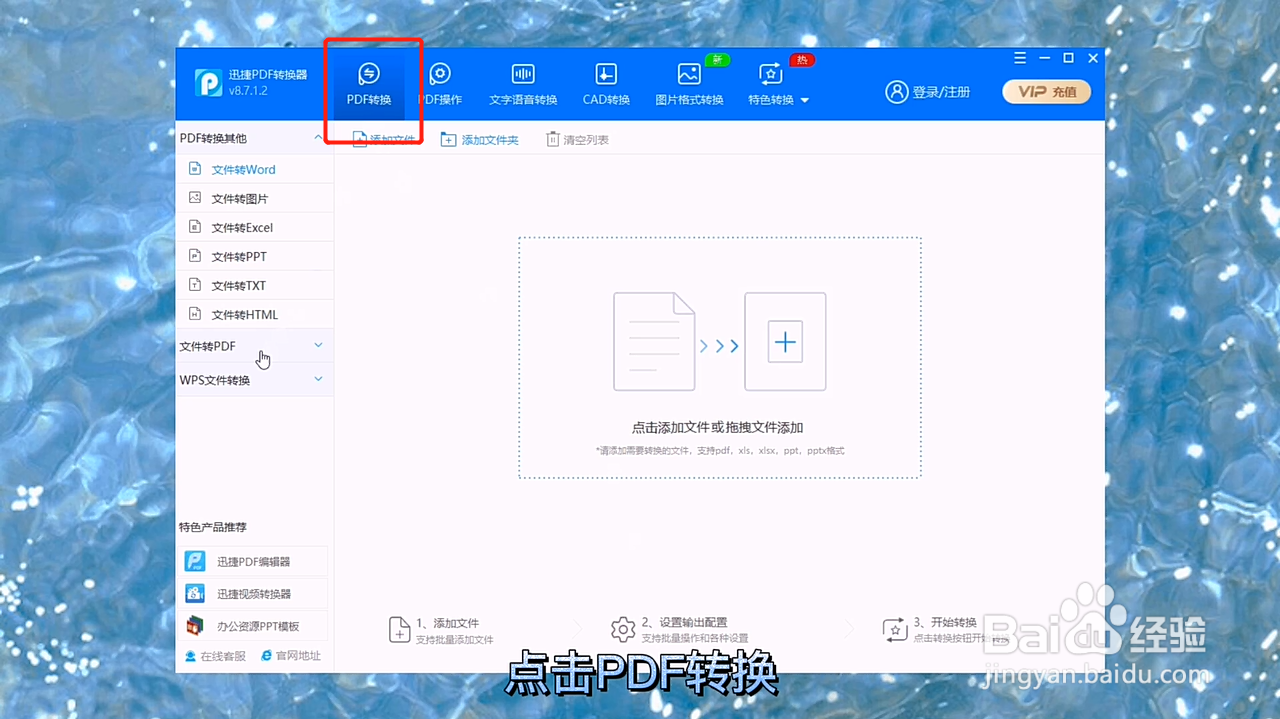The image size is (1280, 719).
Task: Click 添加文件夹 toolbar button
Action: pos(480,140)
